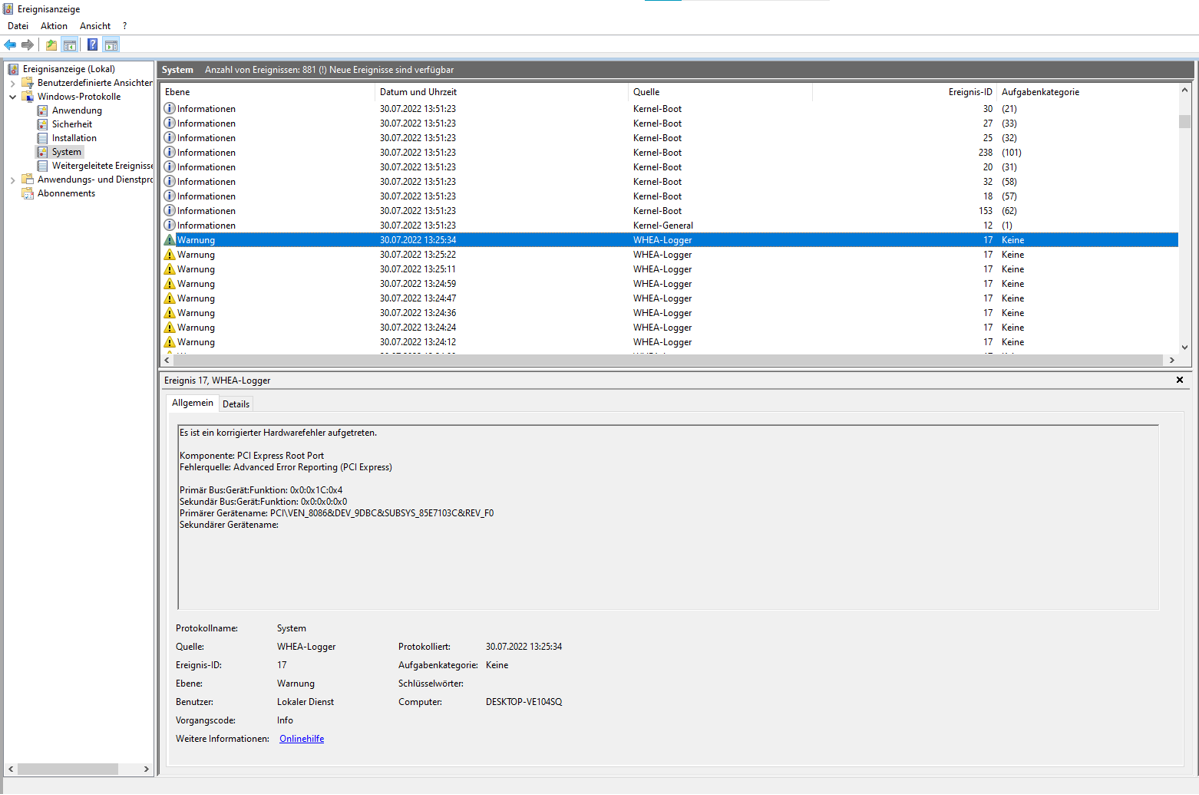Select the Allgemein tab

click(x=193, y=403)
